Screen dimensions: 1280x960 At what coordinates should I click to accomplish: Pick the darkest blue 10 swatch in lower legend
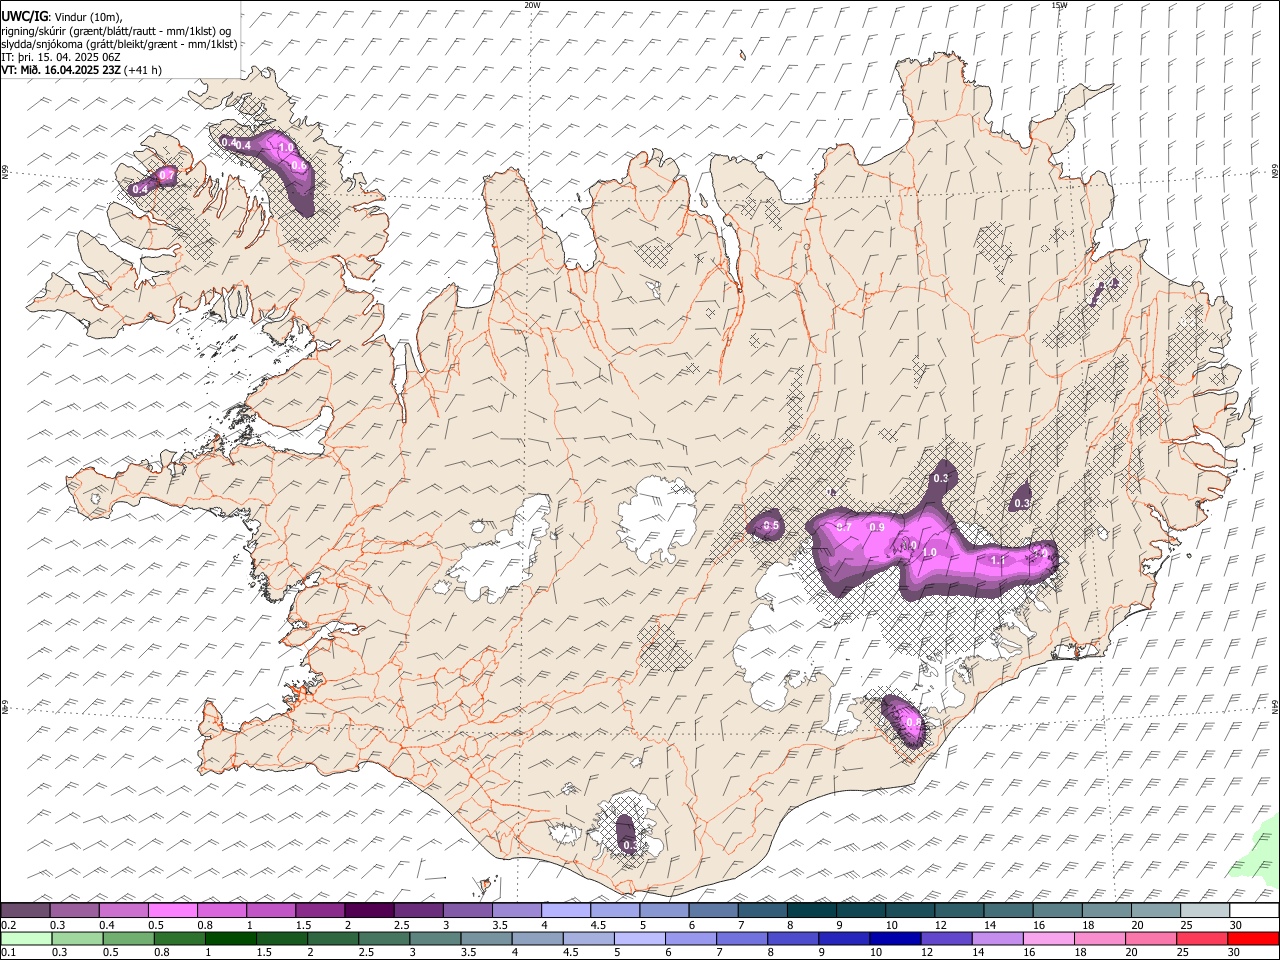point(894,939)
